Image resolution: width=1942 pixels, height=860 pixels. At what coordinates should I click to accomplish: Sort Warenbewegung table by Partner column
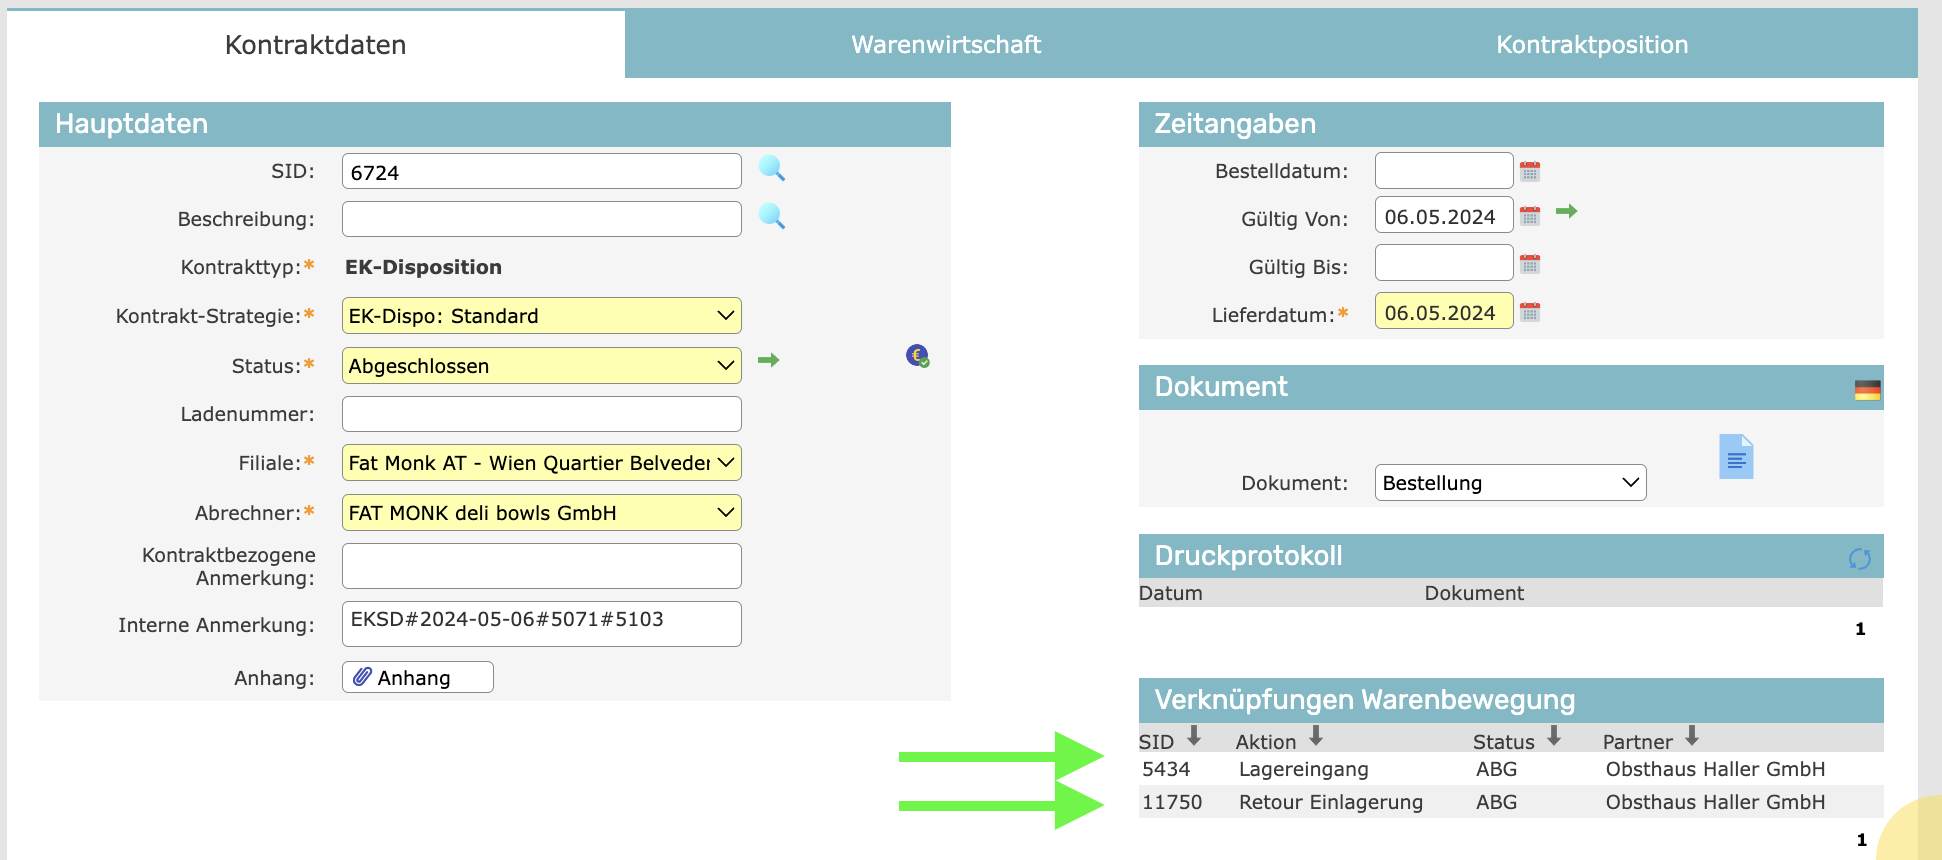(1691, 738)
